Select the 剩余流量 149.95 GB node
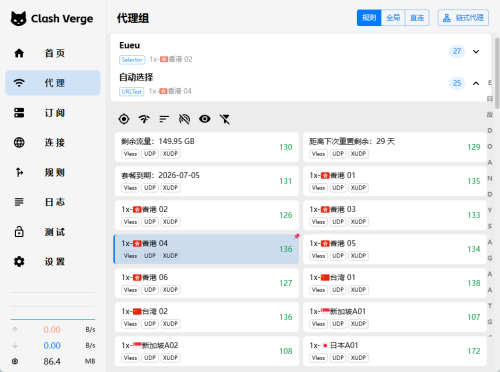 click(x=207, y=147)
